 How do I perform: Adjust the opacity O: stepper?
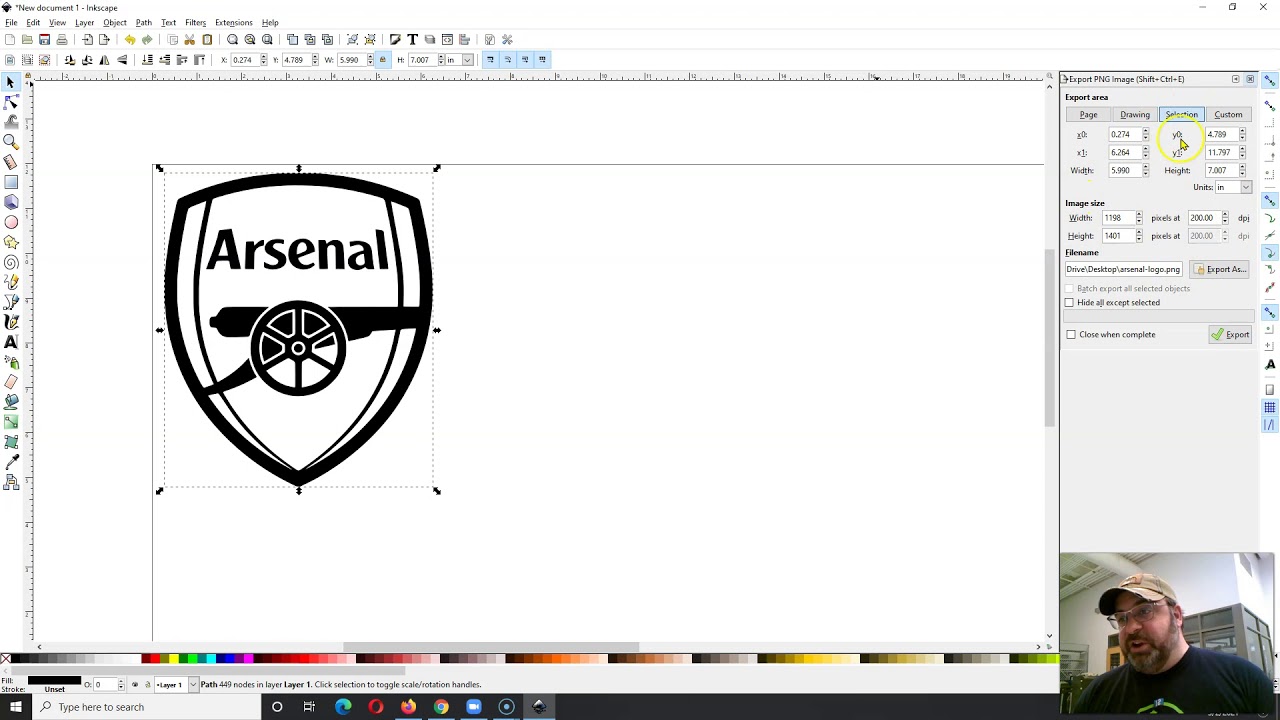[121, 685]
